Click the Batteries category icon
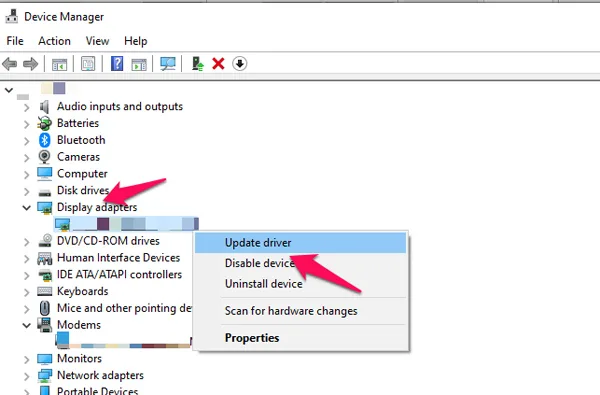The image size is (600, 395). [44, 123]
